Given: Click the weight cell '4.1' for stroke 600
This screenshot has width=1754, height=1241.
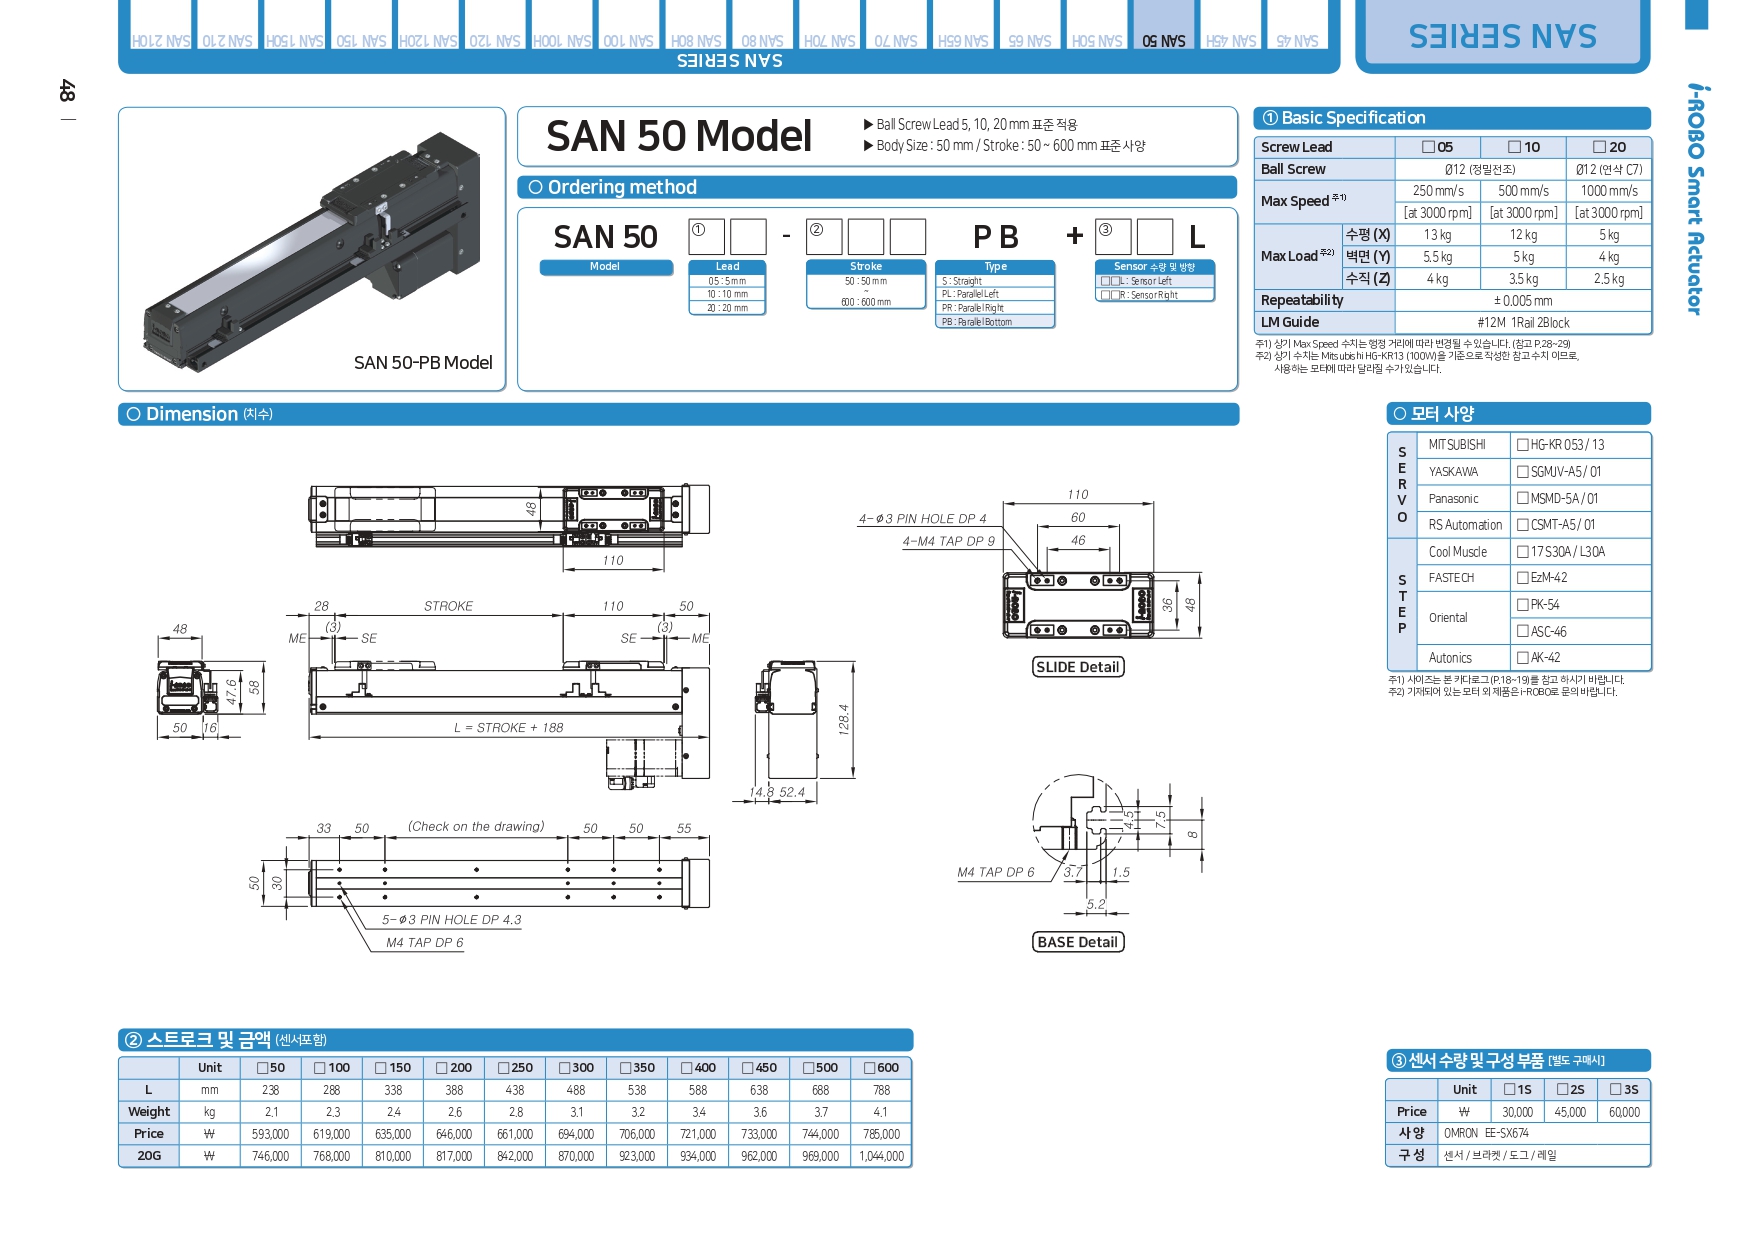Looking at the screenshot, I should click(x=881, y=1112).
